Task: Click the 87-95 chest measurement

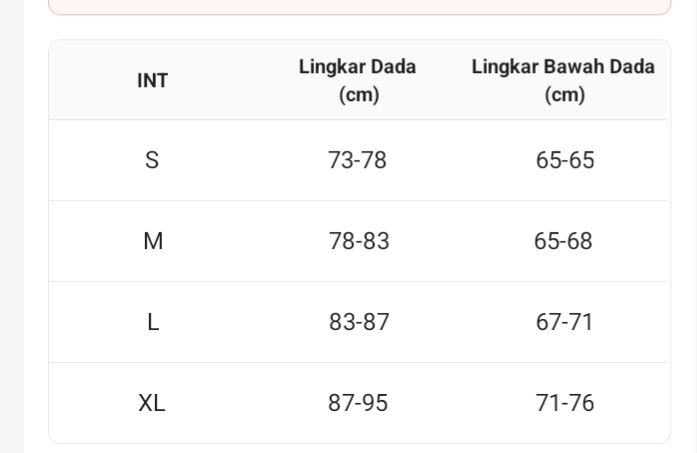Action: pyautogui.click(x=358, y=403)
